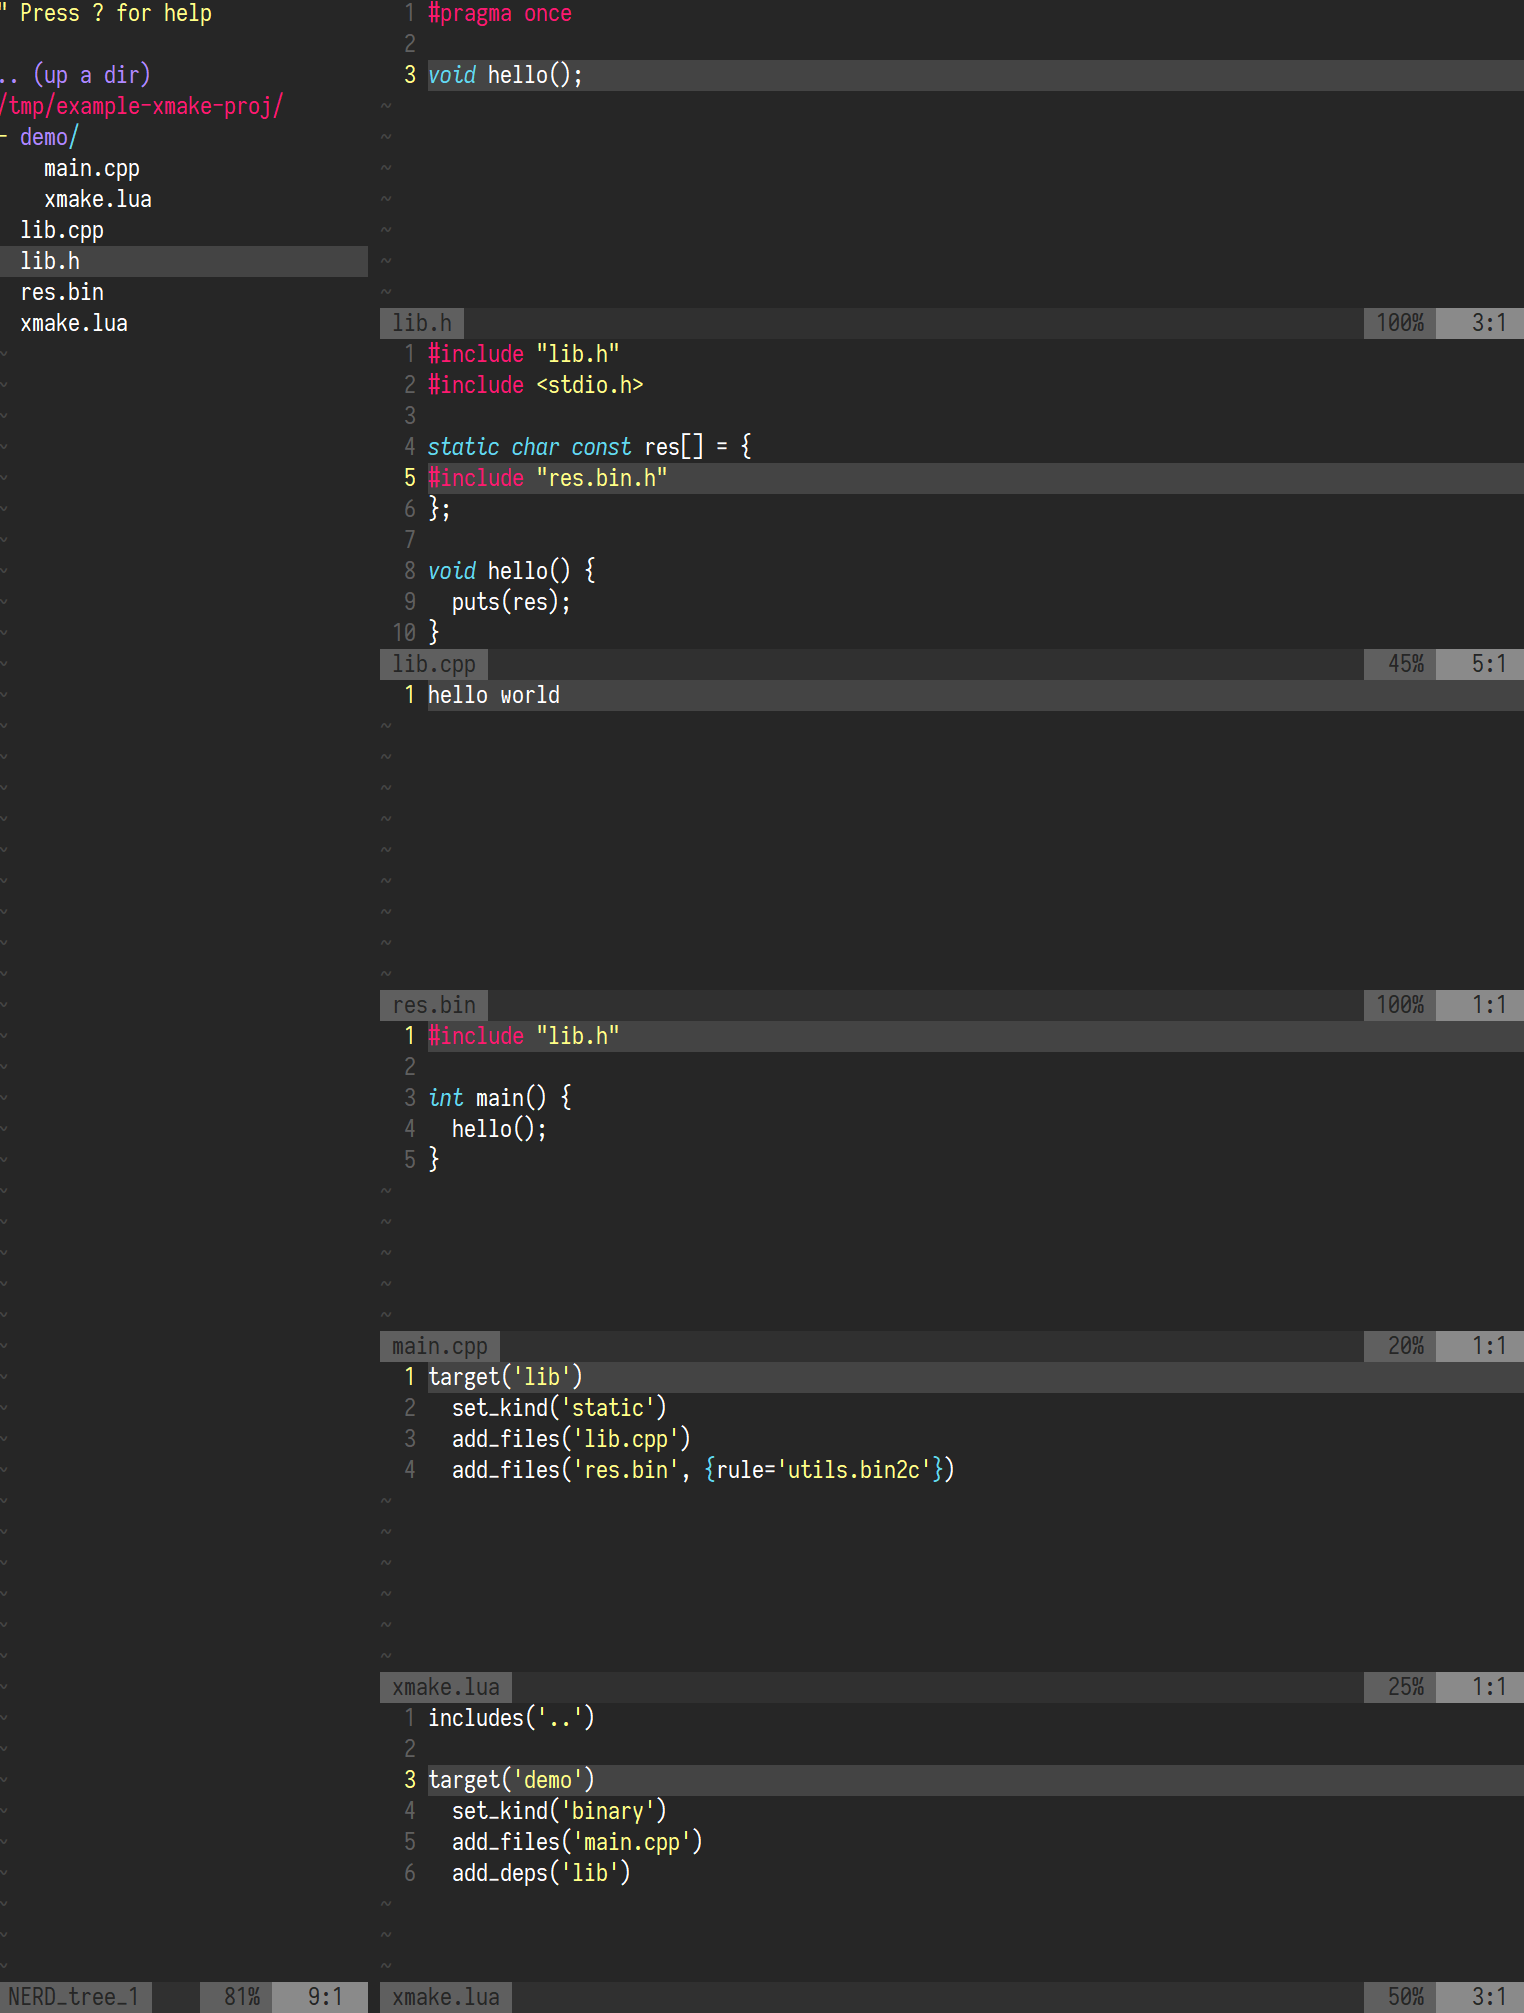Click 100% indicator in res.bin status line
This screenshot has width=1524, height=2013.
point(1400,1005)
